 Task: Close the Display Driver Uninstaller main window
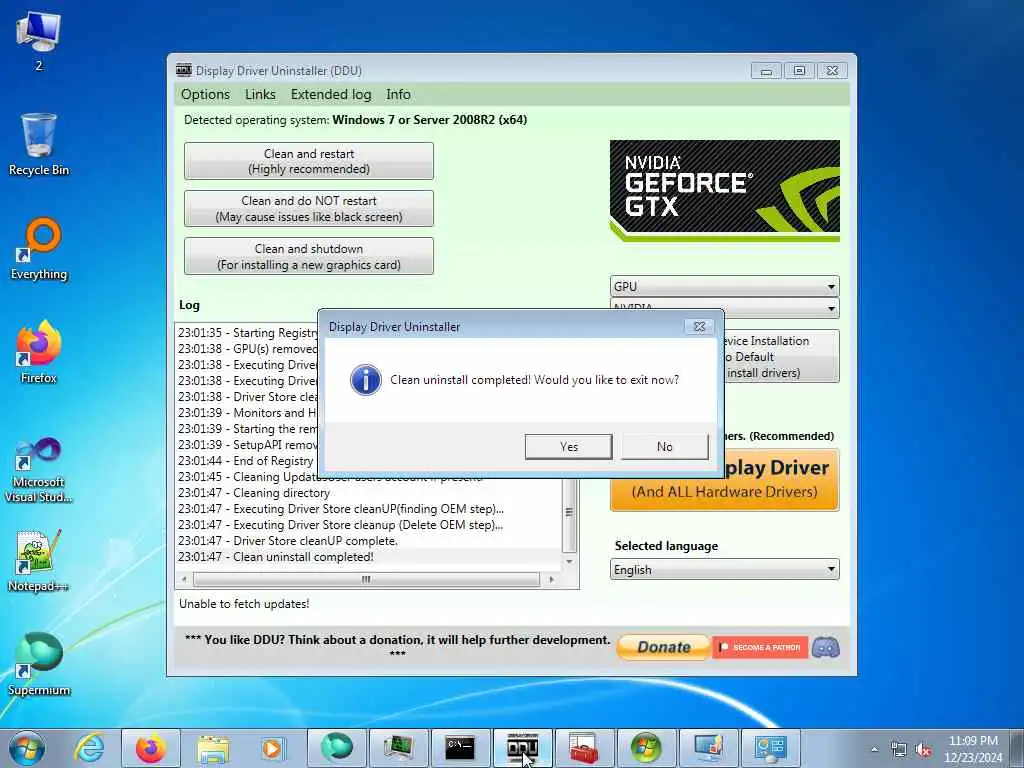click(832, 71)
